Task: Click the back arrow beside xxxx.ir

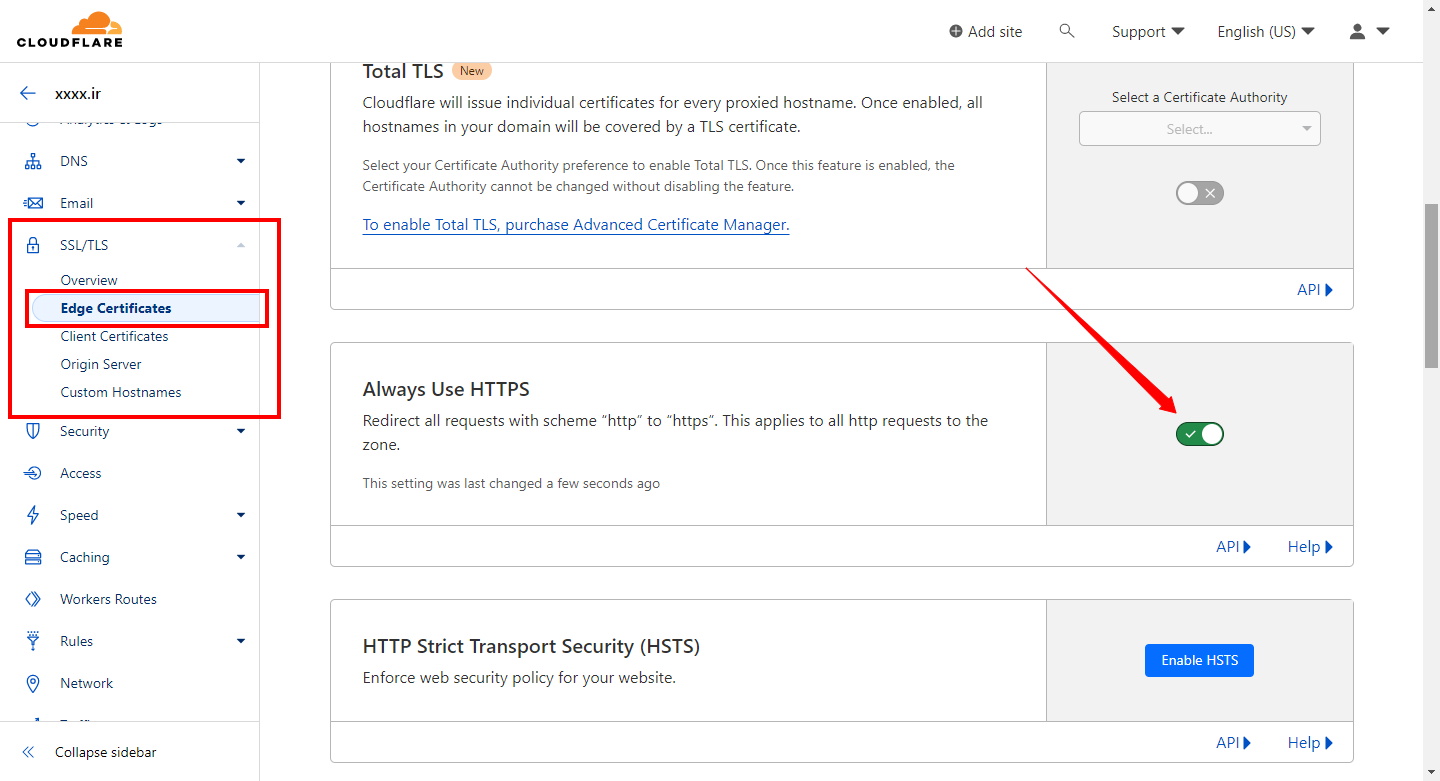Action: point(28,94)
